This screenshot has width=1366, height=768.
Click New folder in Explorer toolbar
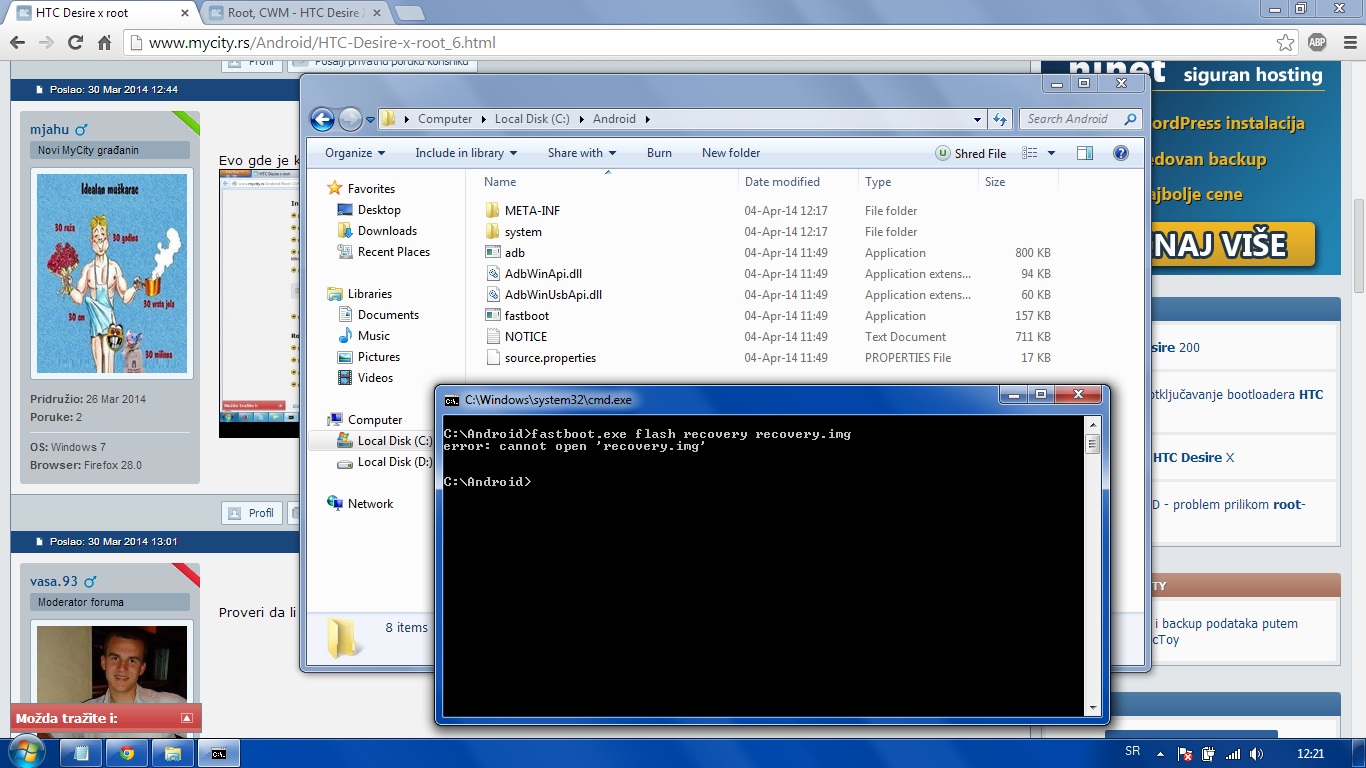[731, 153]
